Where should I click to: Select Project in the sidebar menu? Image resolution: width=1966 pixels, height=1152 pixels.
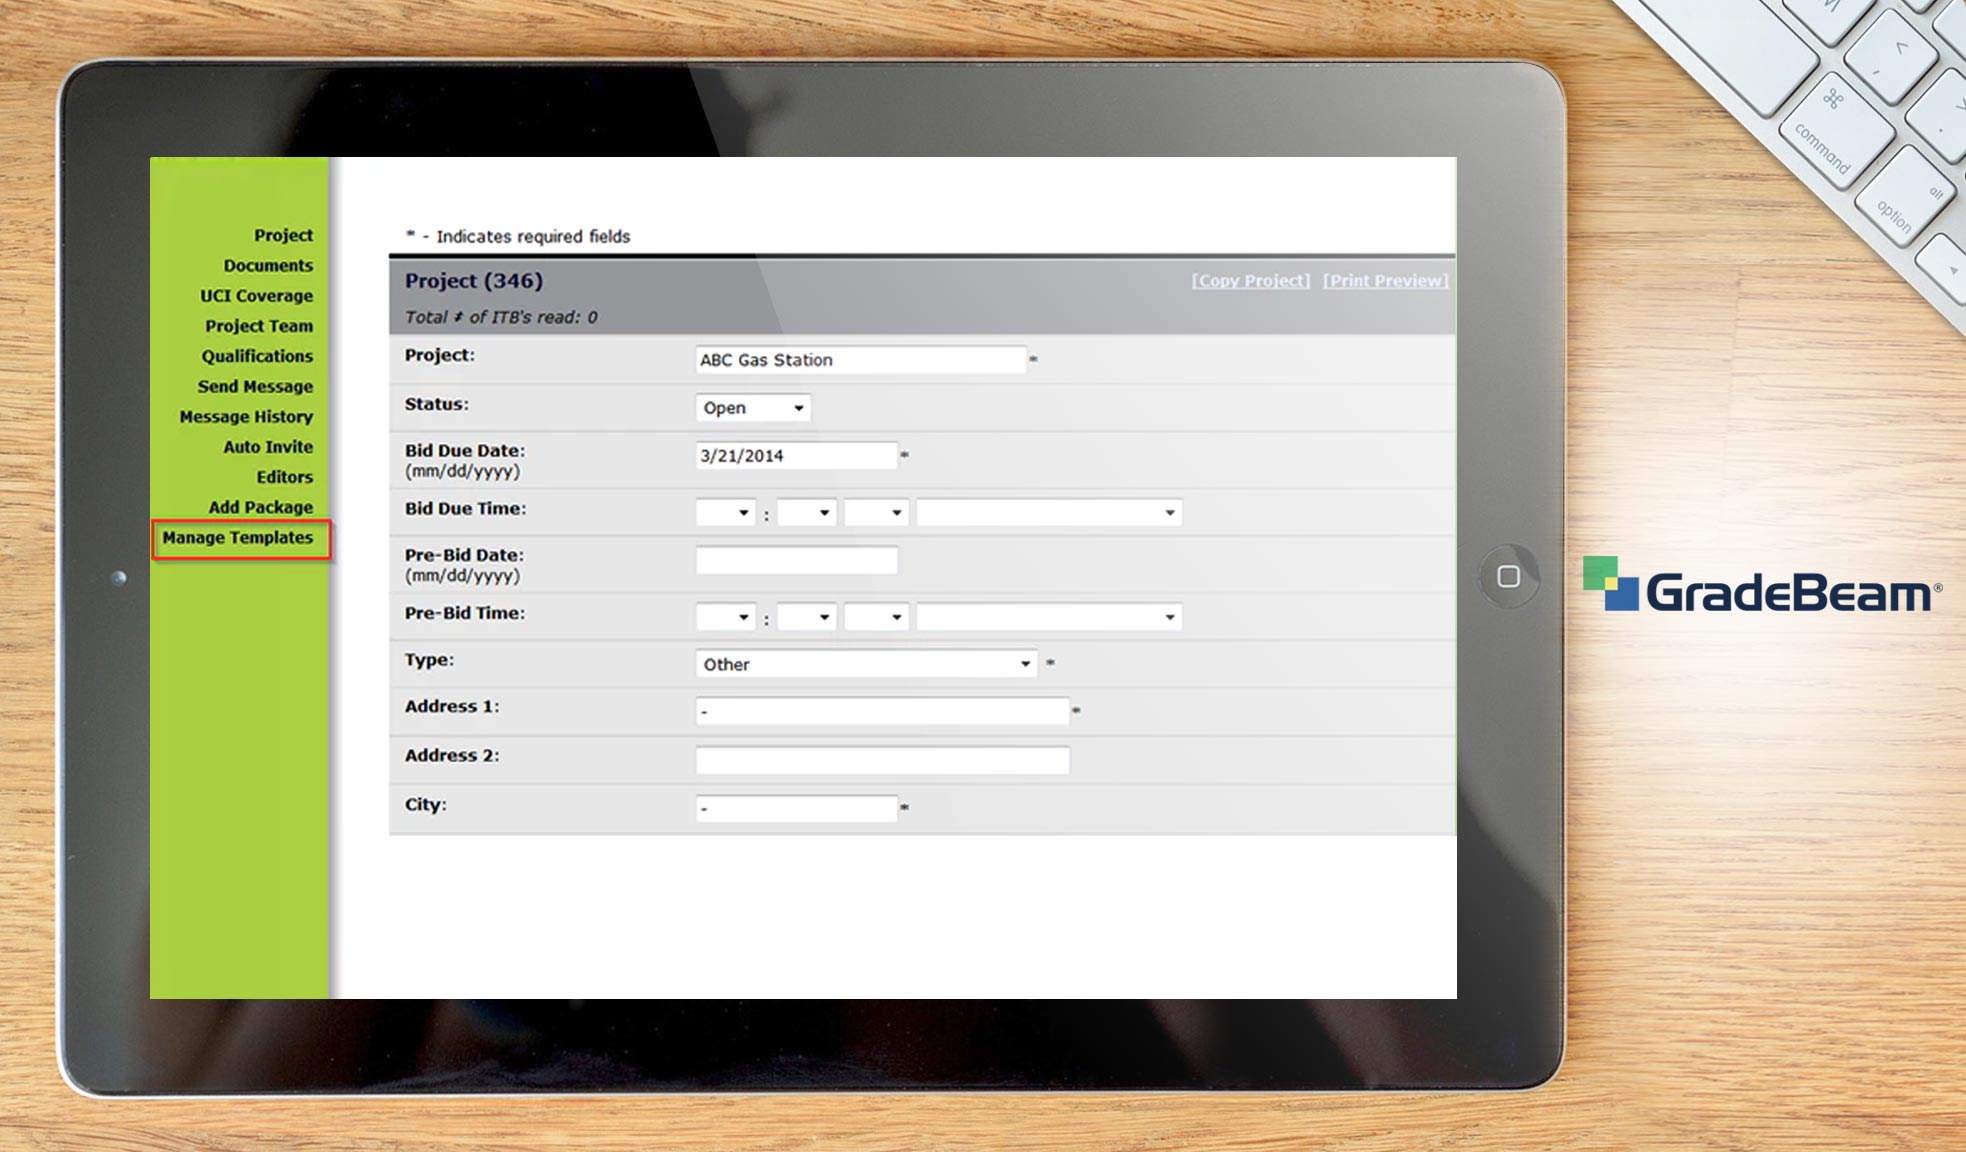[283, 235]
